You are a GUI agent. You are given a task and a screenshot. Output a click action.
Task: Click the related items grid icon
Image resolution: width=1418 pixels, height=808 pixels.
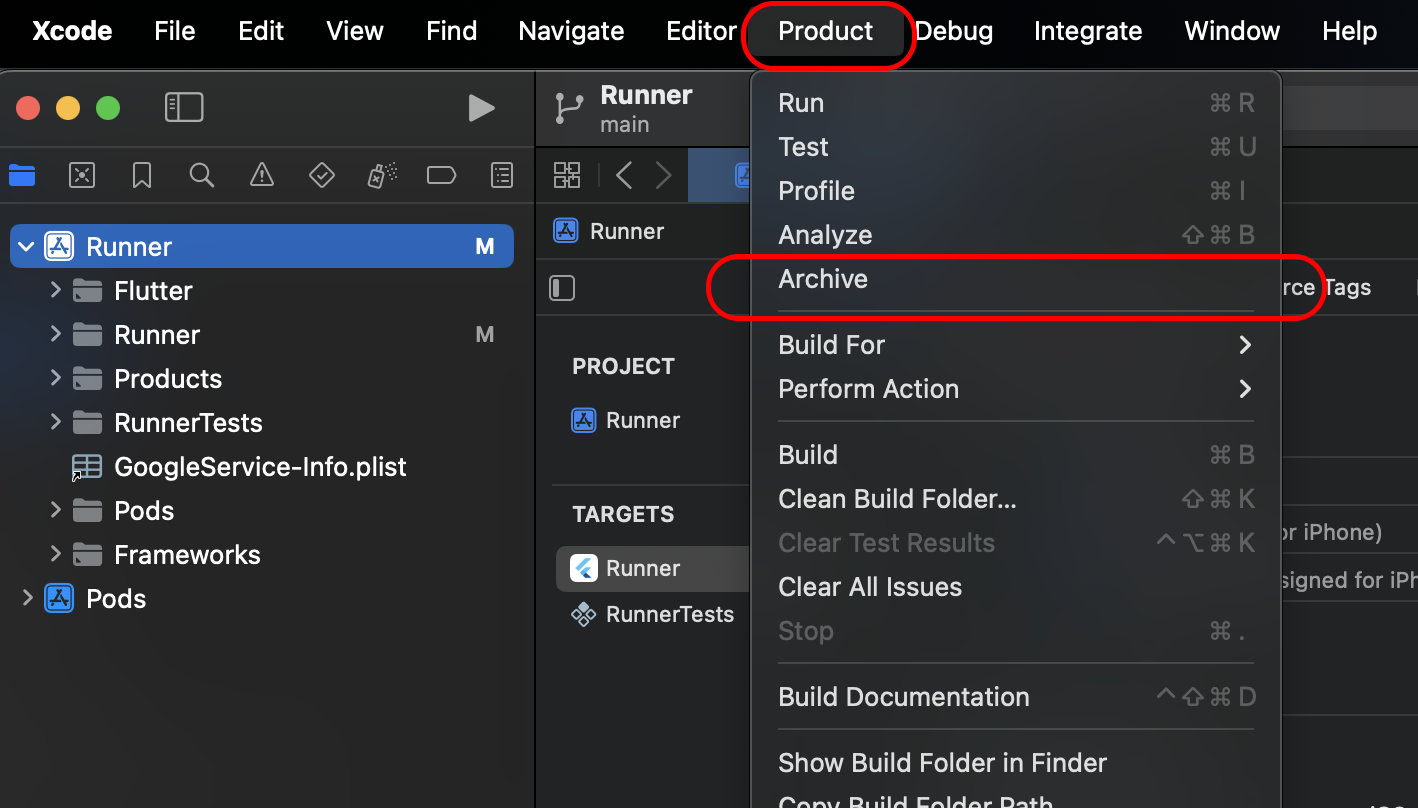tap(567, 176)
